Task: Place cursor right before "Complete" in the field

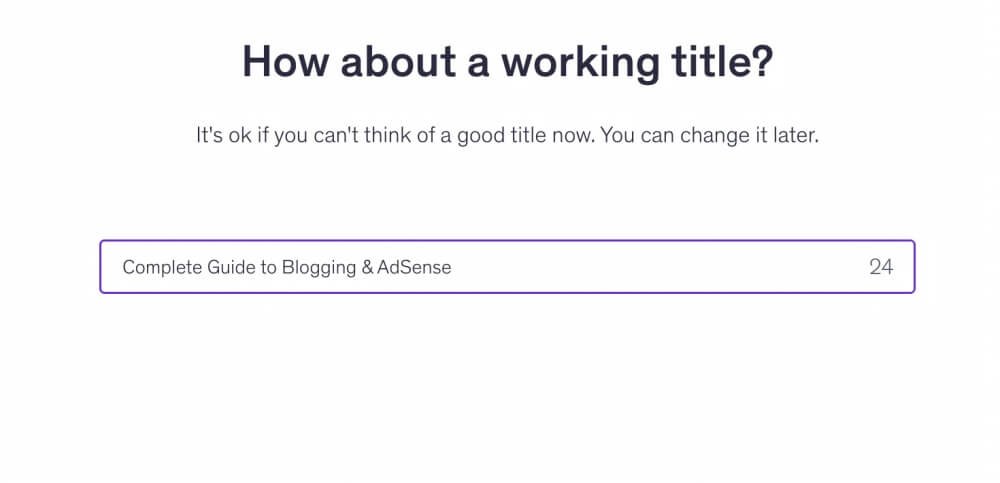Action: pyautogui.click(x=123, y=267)
